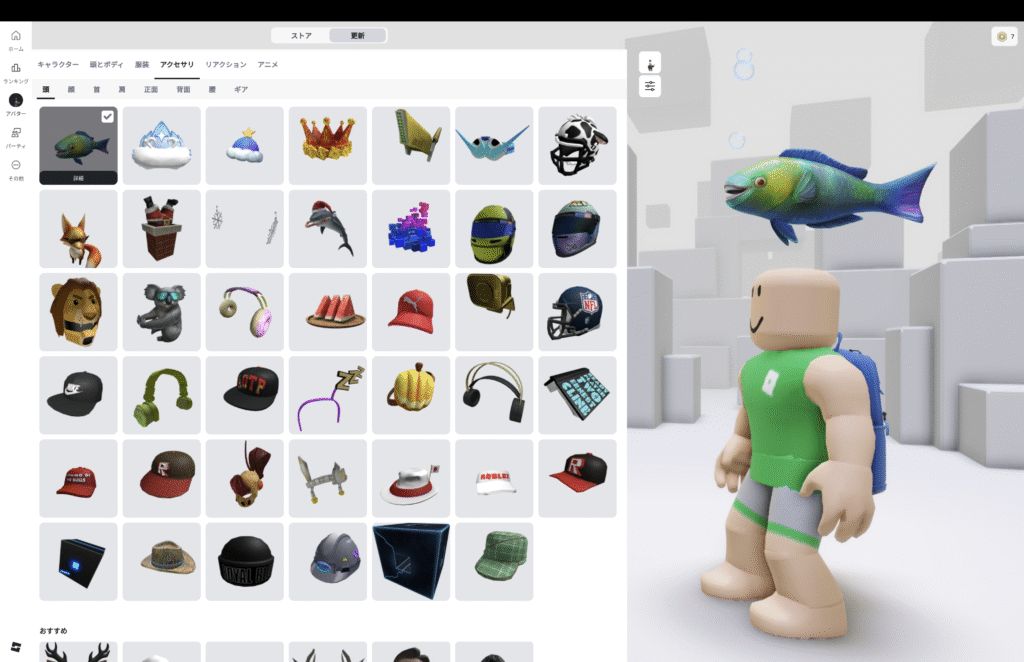The height and width of the screenshot is (662, 1024).
Task: Open the avatar settings sliders icon
Action: [650, 86]
